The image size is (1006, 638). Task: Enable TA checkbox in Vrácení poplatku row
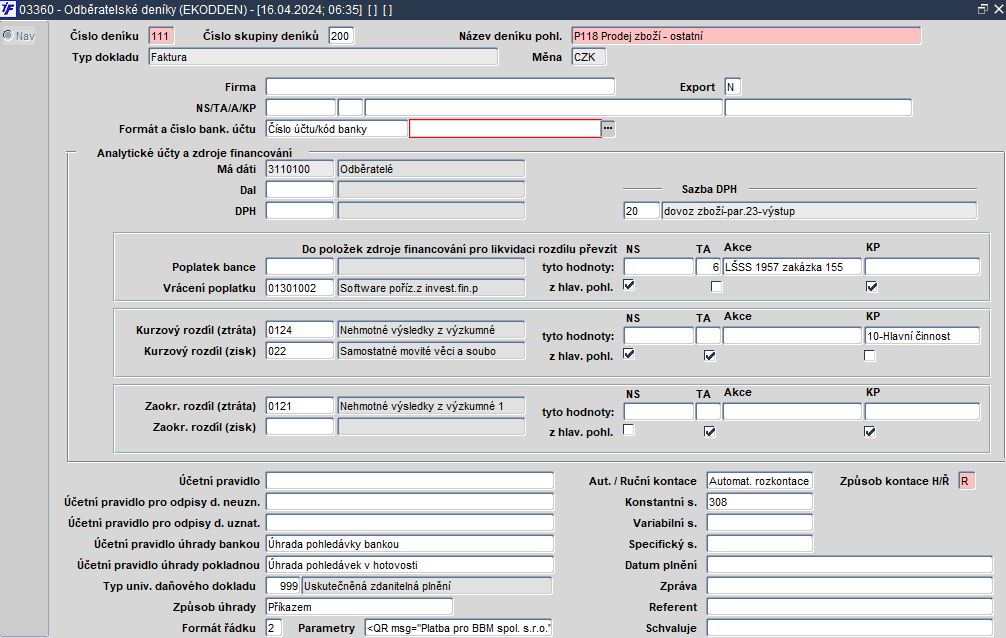pos(716,287)
